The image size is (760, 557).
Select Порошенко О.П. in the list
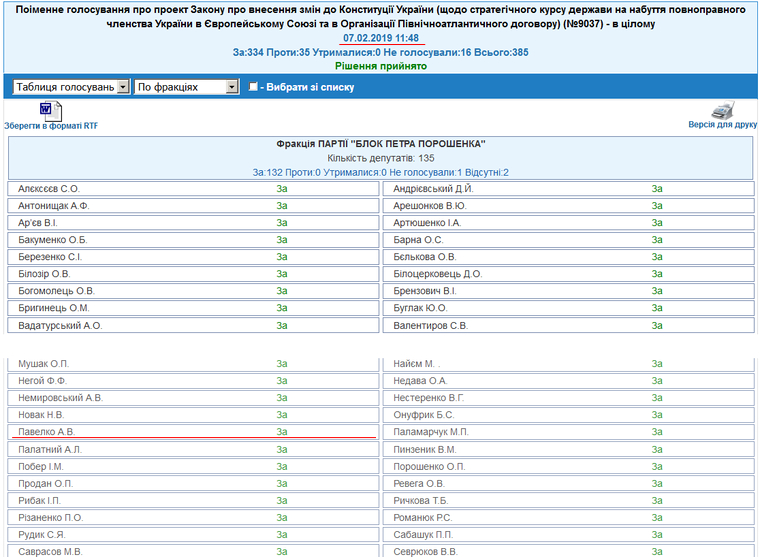pyautogui.click(x=430, y=466)
